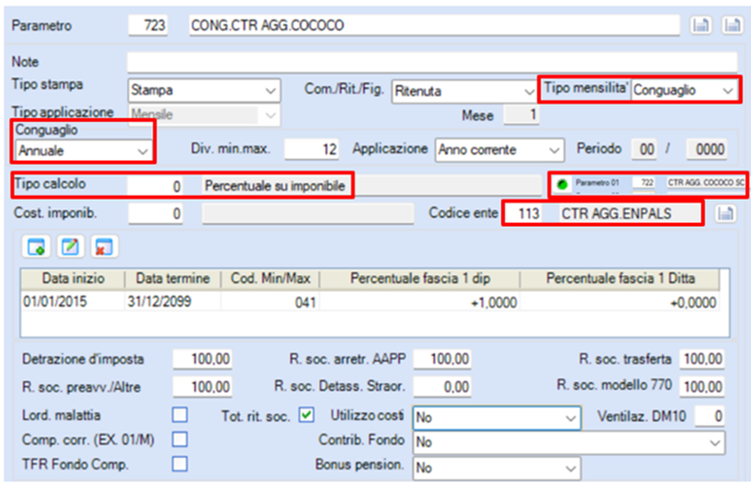Expand the Contrib. Fondo dropdown
Image resolution: width=751 pixels, height=492 pixels.
[569, 442]
